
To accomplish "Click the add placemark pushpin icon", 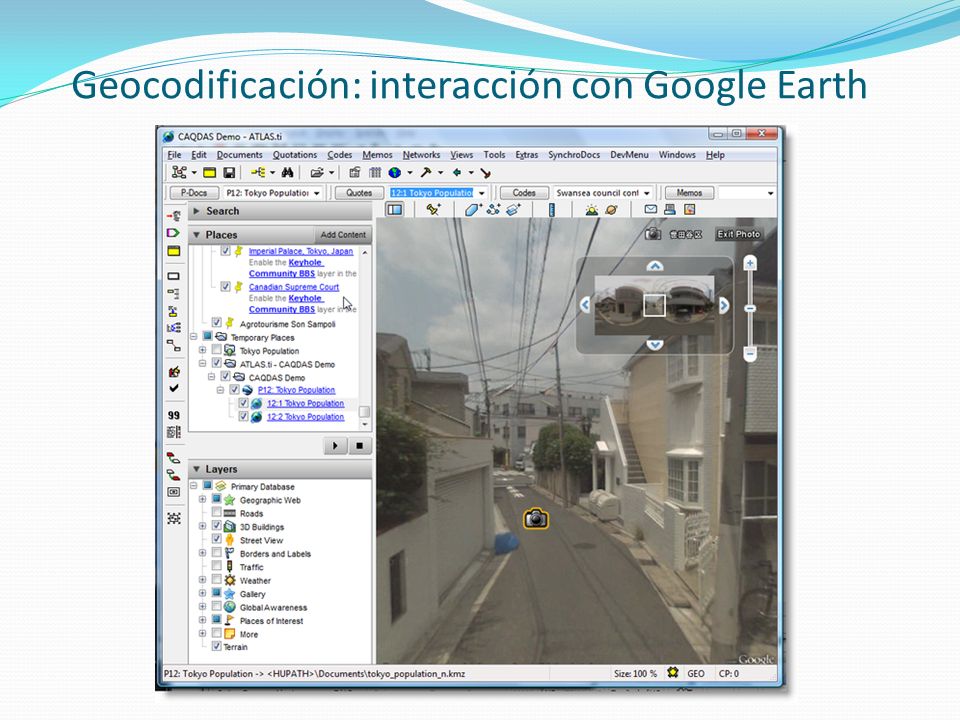I will pyautogui.click(x=433, y=210).
